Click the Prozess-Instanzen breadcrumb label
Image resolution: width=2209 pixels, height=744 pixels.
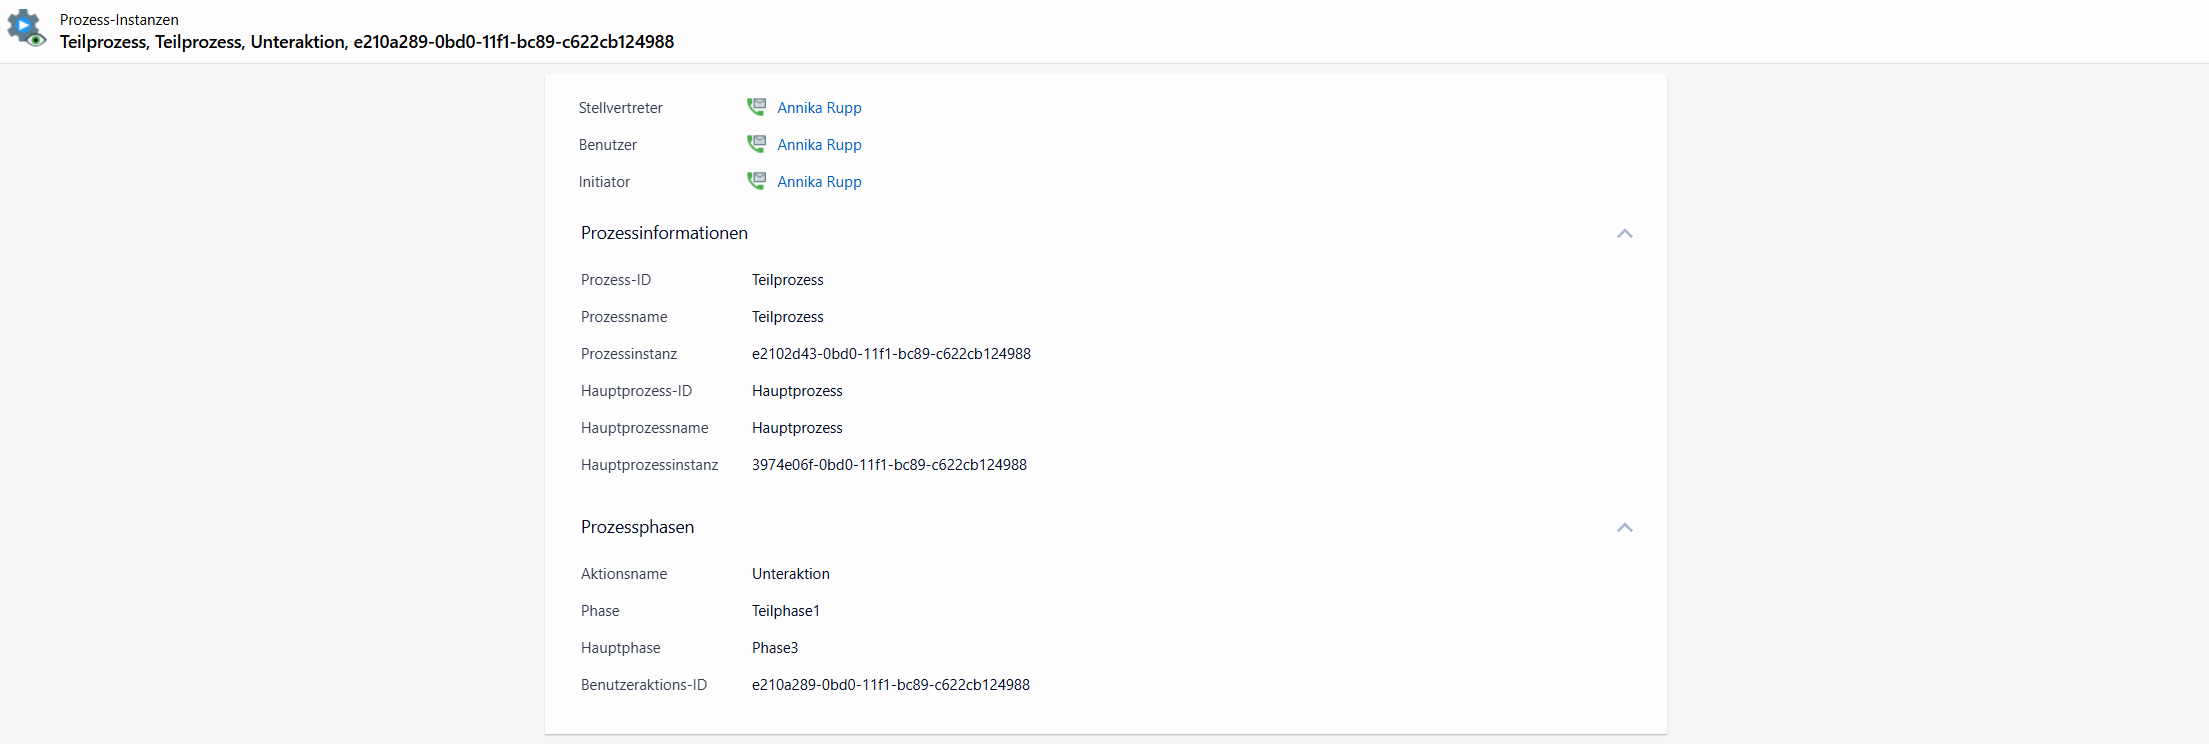click(x=119, y=20)
